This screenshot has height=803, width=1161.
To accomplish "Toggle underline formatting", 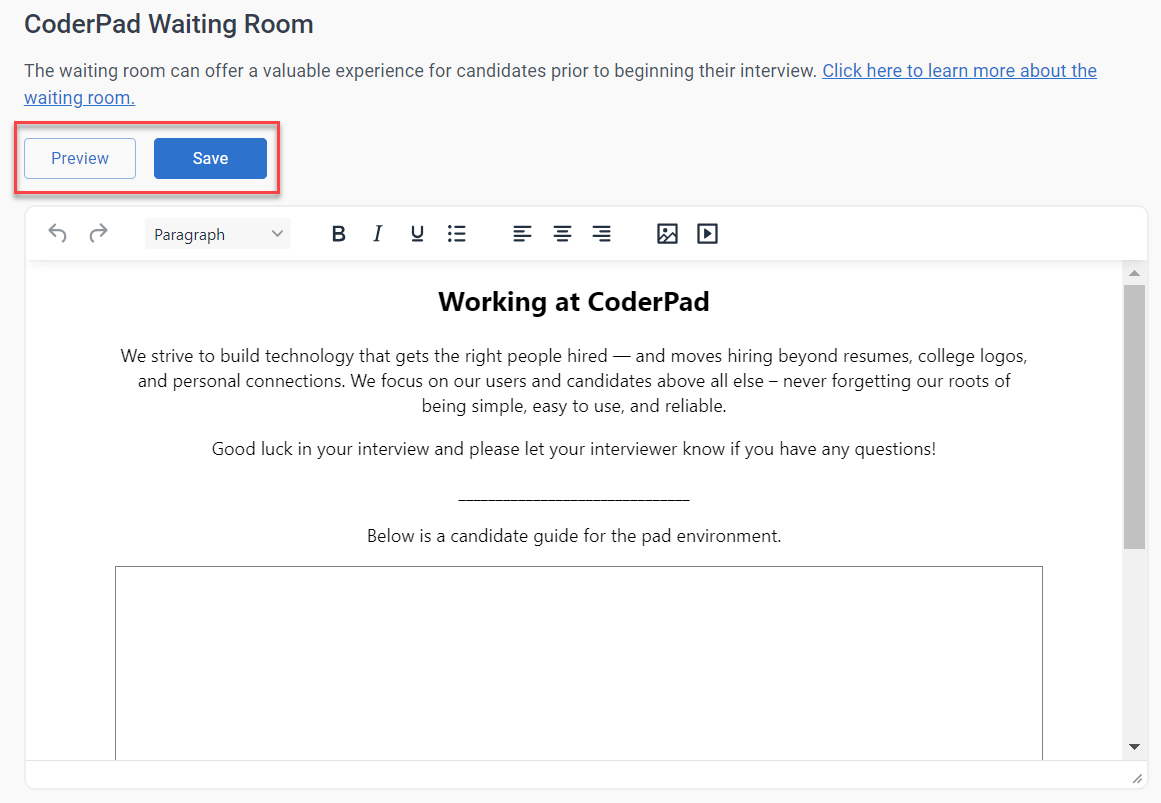I will click(x=417, y=234).
